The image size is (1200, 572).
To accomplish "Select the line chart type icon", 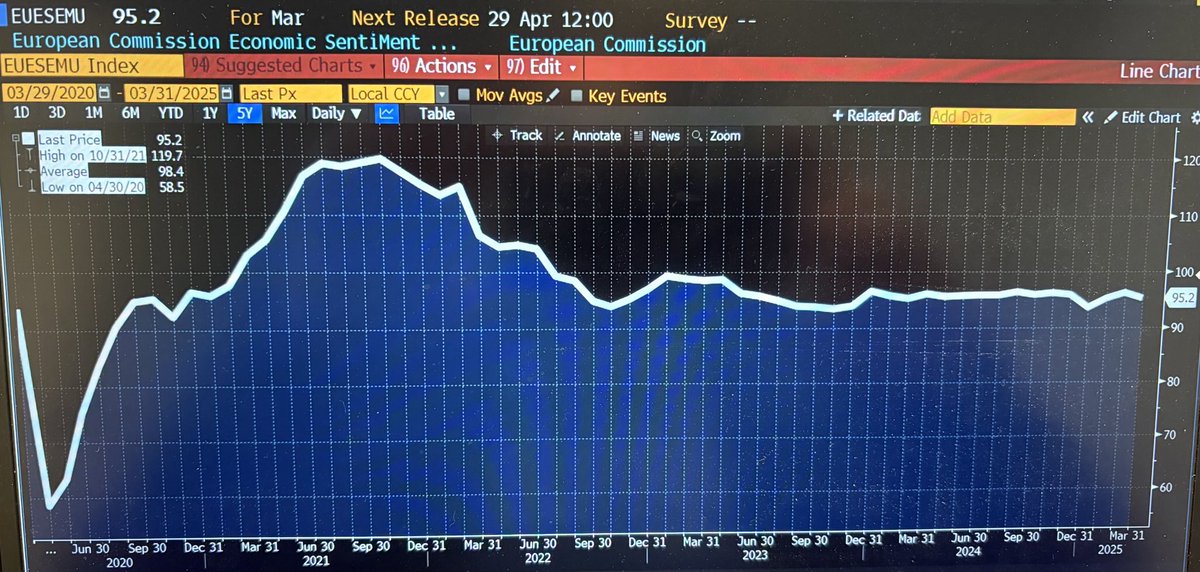I will [387, 113].
